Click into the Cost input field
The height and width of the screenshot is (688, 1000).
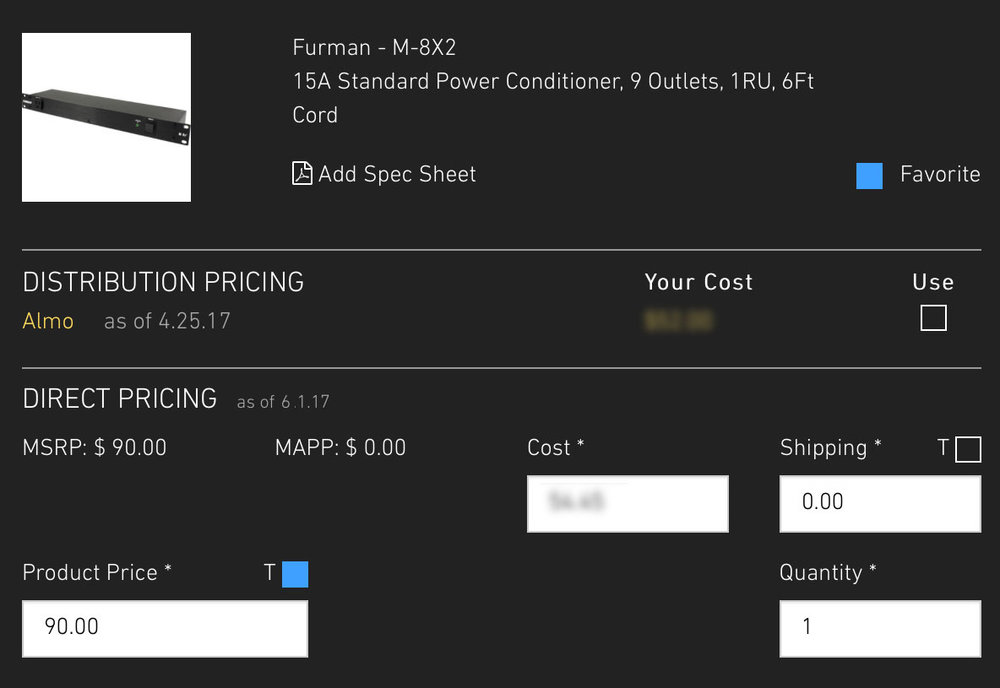click(x=627, y=503)
